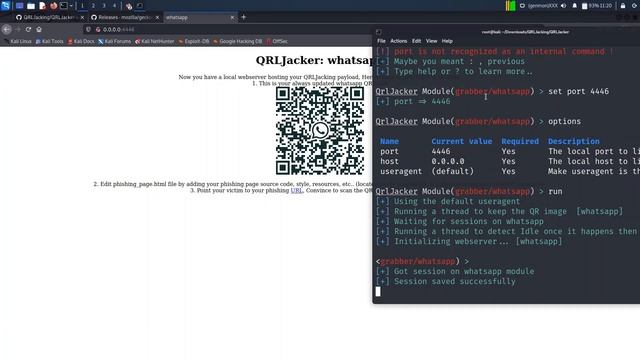Click the terminal window title-bar icon

(x=379, y=32)
